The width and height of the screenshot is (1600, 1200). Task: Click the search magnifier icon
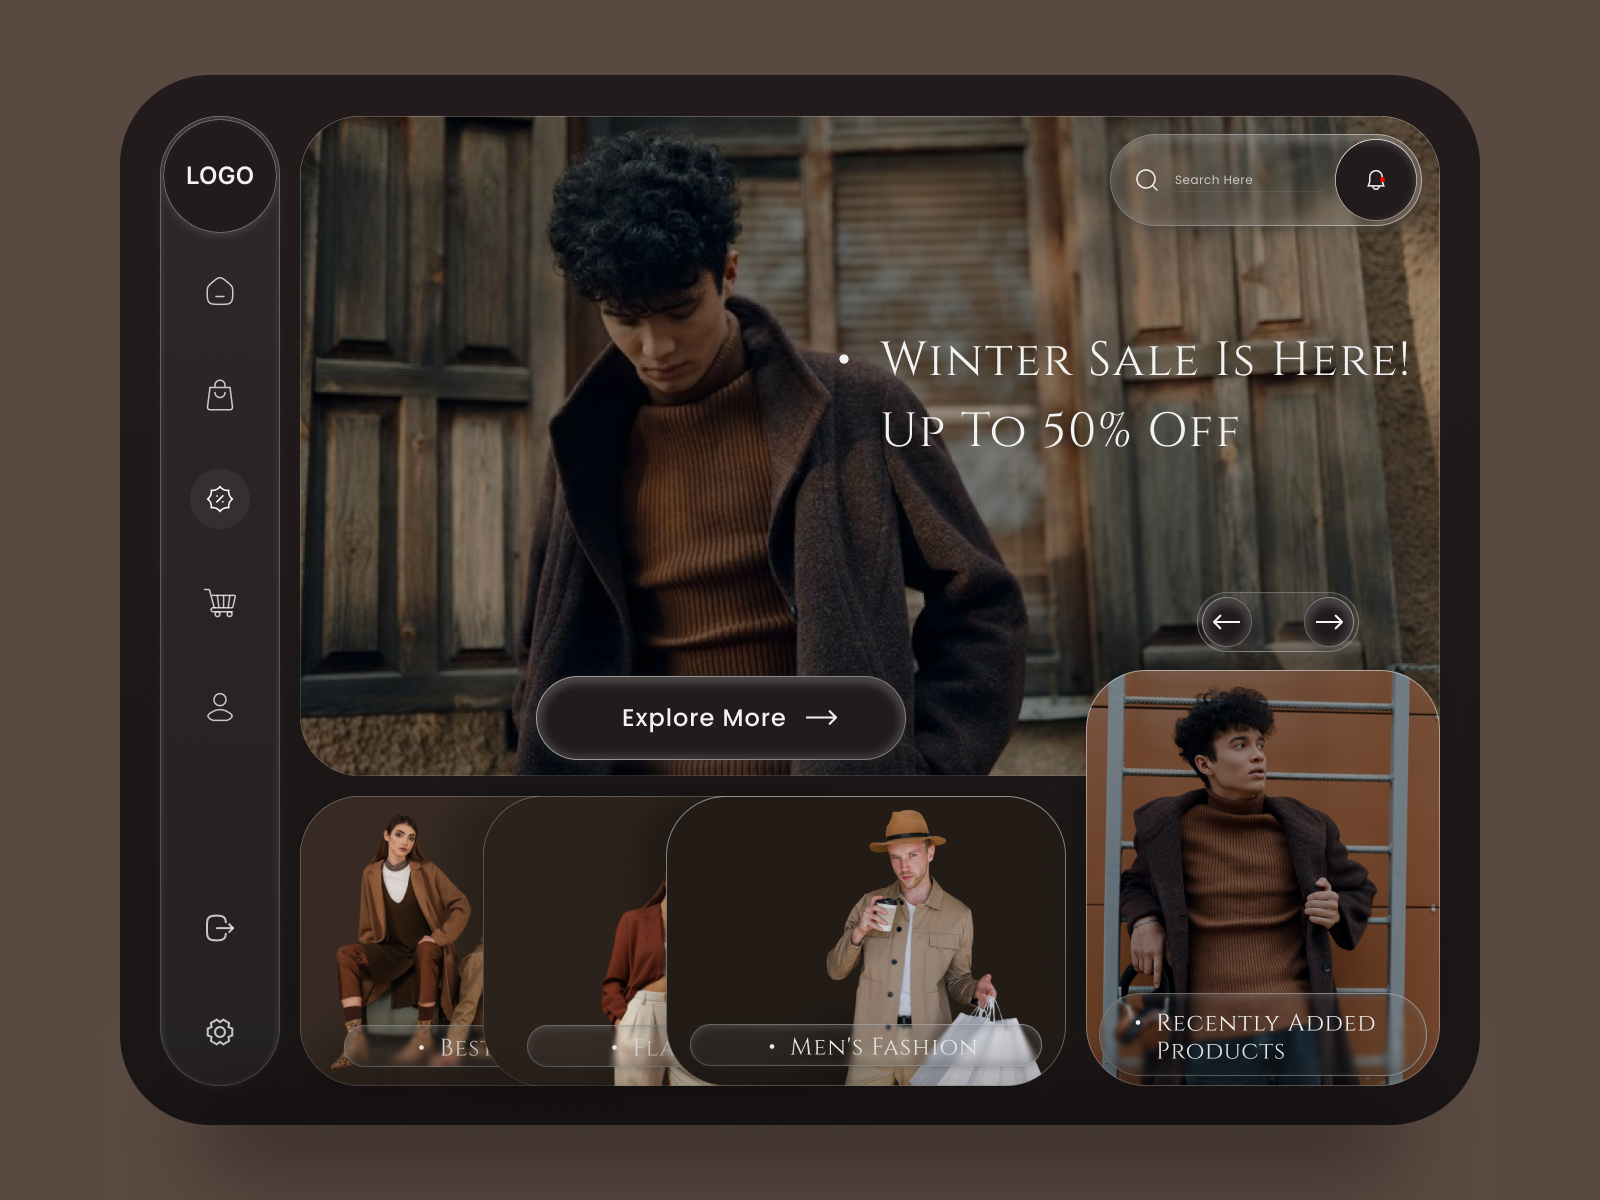[x=1147, y=179]
